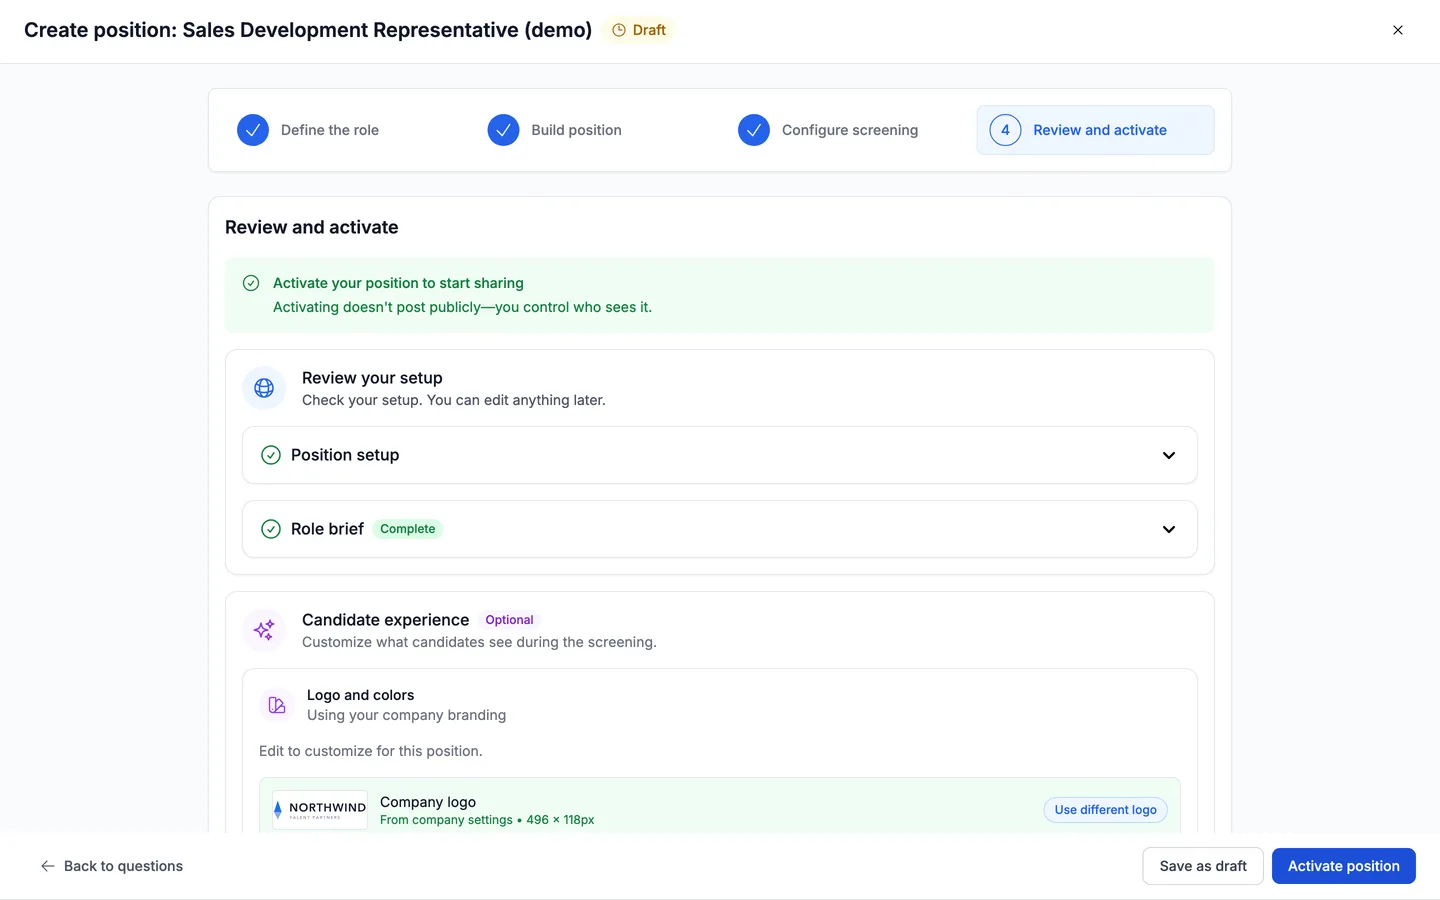Click the globe icon beside Review your setup
The width and height of the screenshot is (1440, 900).
tap(264, 388)
